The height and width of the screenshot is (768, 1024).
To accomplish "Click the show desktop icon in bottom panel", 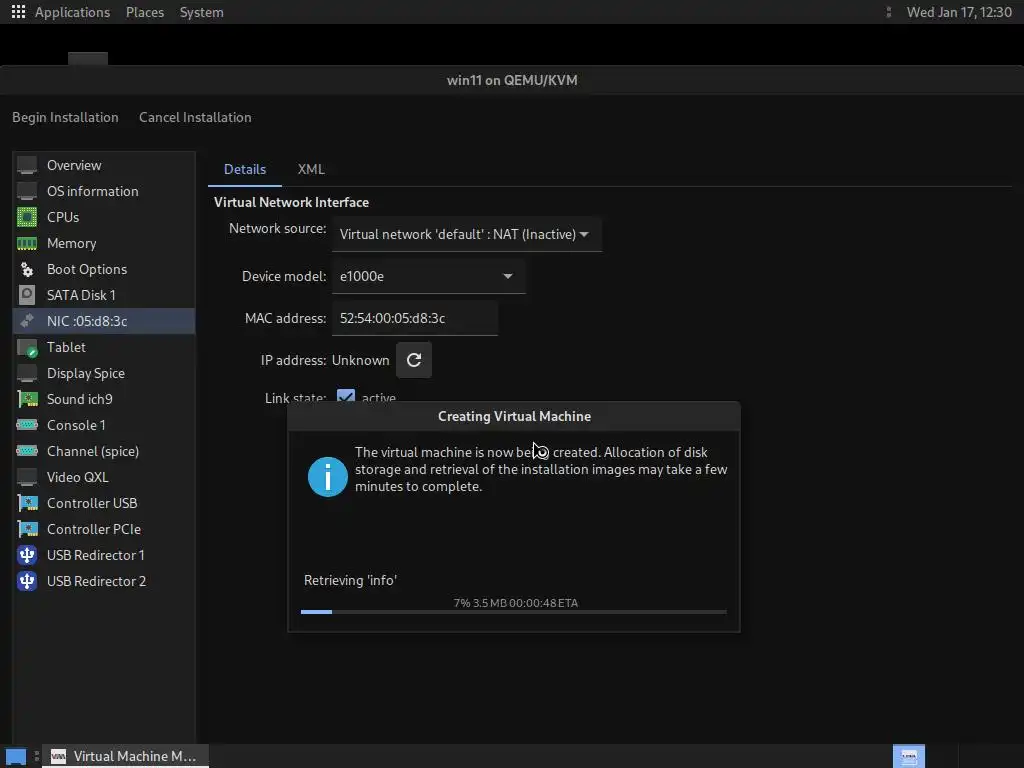I will 16,756.
